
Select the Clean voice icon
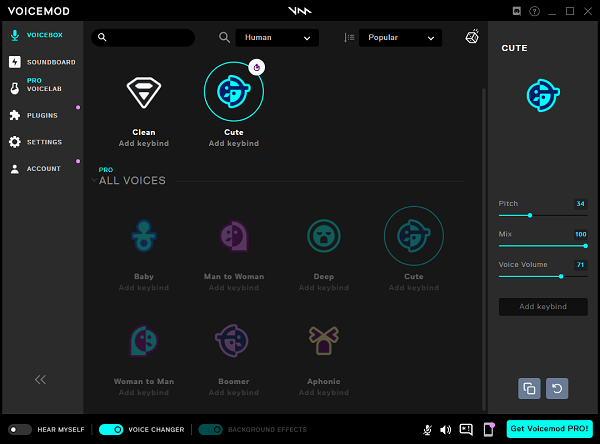click(x=143, y=92)
